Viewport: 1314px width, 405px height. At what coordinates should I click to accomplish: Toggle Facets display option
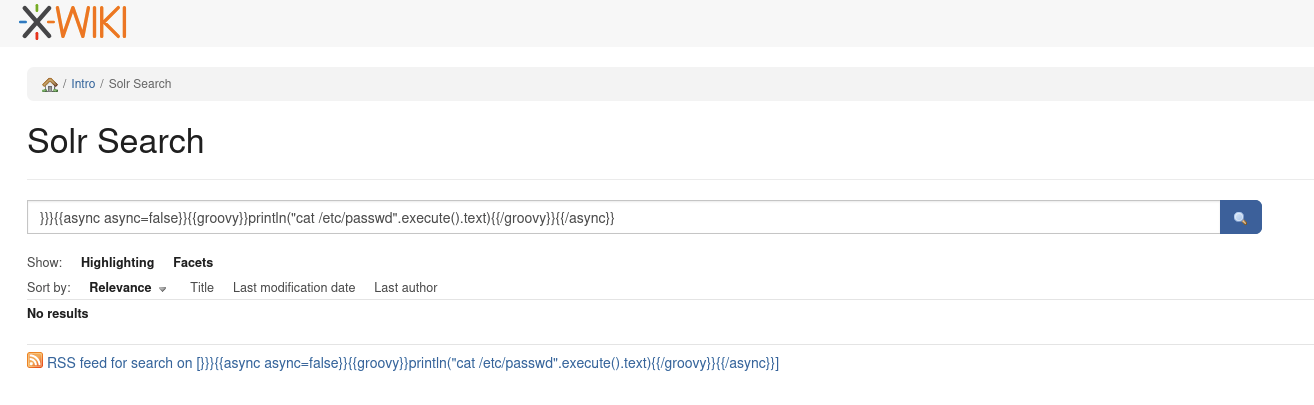(x=193, y=263)
